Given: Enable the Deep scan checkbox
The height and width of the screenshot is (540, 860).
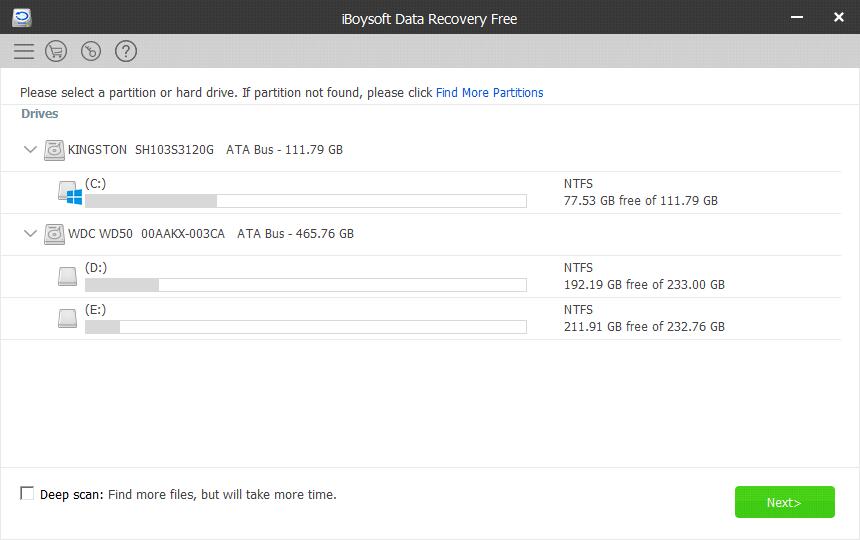Looking at the screenshot, I should tap(27, 494).
